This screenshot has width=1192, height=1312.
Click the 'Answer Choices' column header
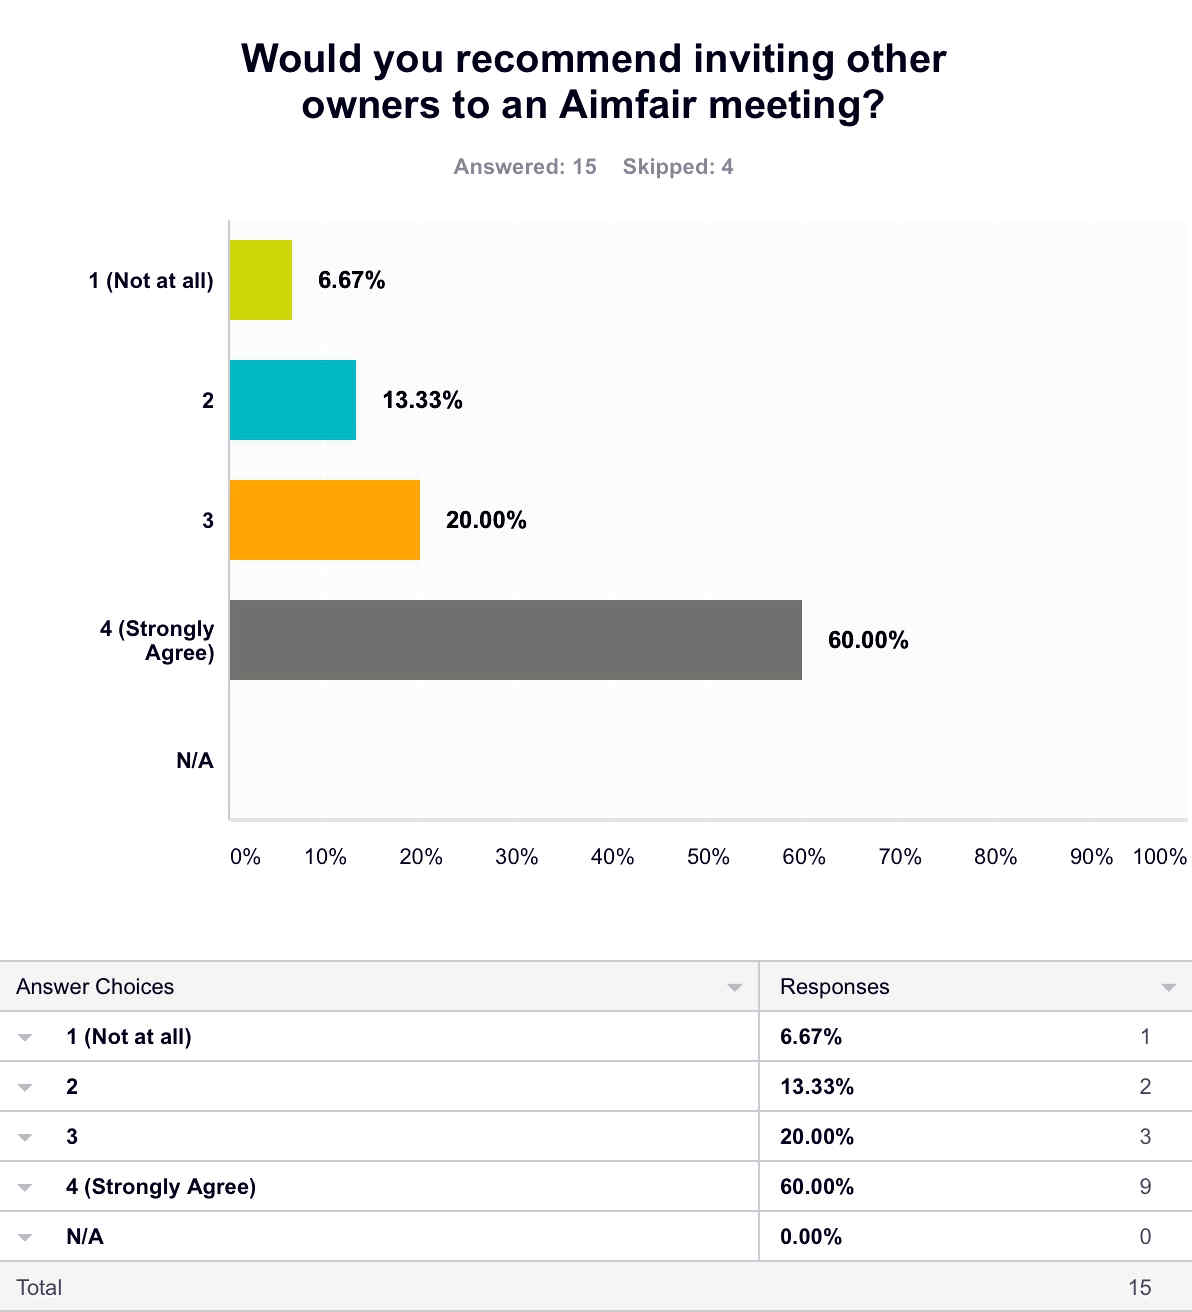coord(95,987)
